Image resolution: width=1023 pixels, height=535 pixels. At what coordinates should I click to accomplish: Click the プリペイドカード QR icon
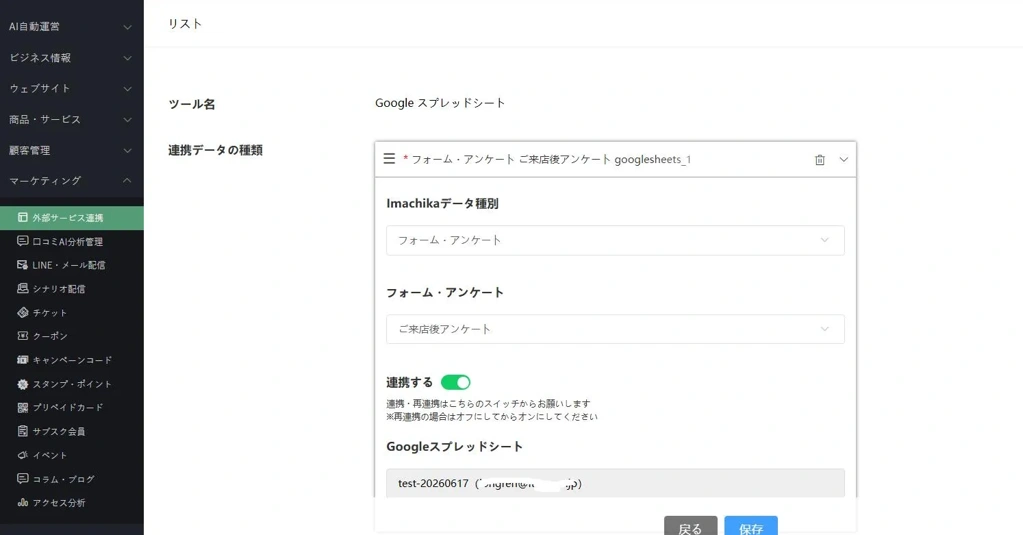pyautogui.click(x=23, y=407)
